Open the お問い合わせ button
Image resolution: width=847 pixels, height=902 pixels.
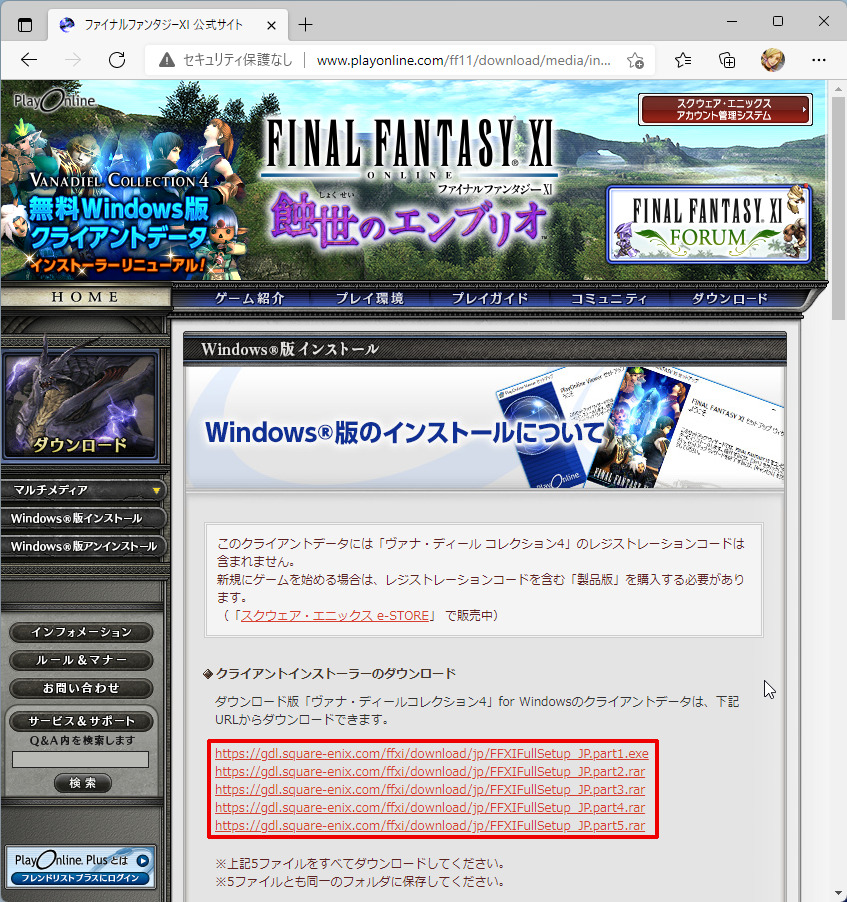point(81,688)
